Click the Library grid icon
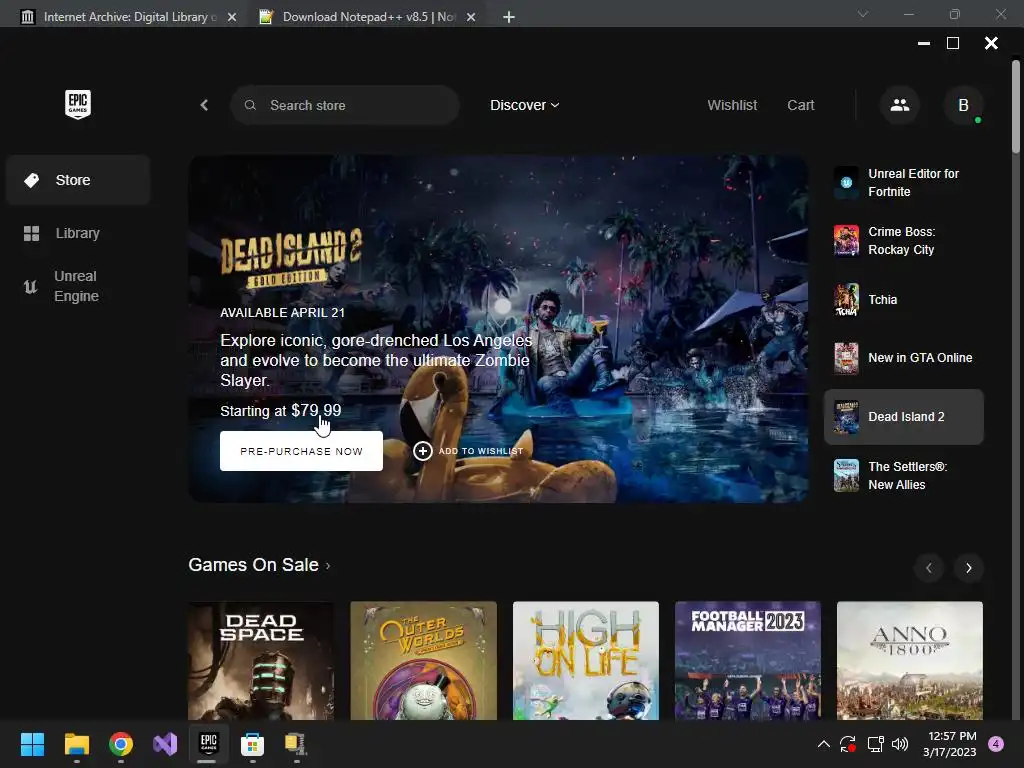The height and width of the screenshot is (768, 1024). tap(31, 233)
